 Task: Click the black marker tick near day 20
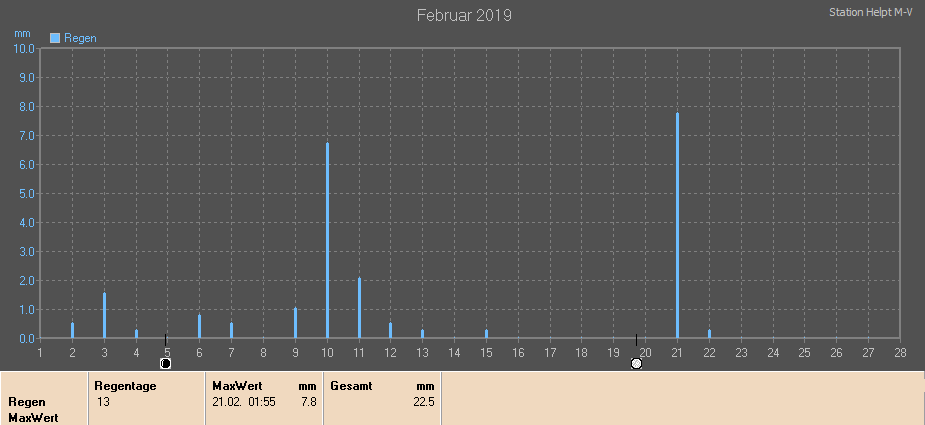(x=637, y=339)
